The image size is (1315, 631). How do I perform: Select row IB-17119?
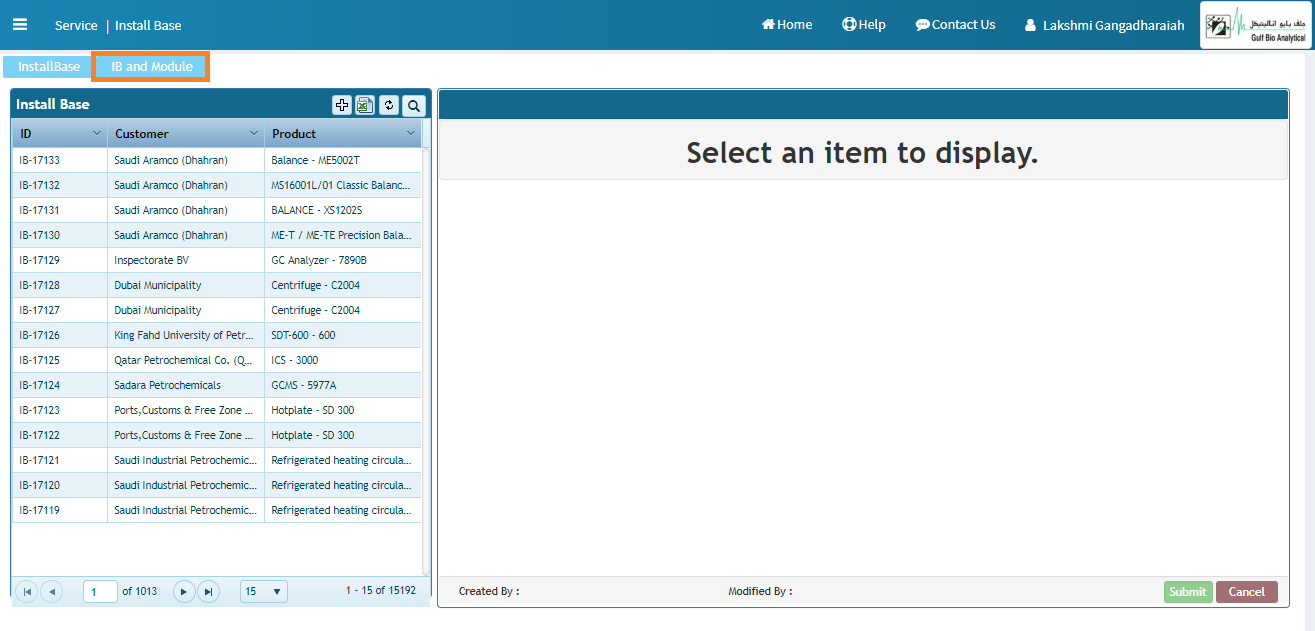click(x=217, y=510)
